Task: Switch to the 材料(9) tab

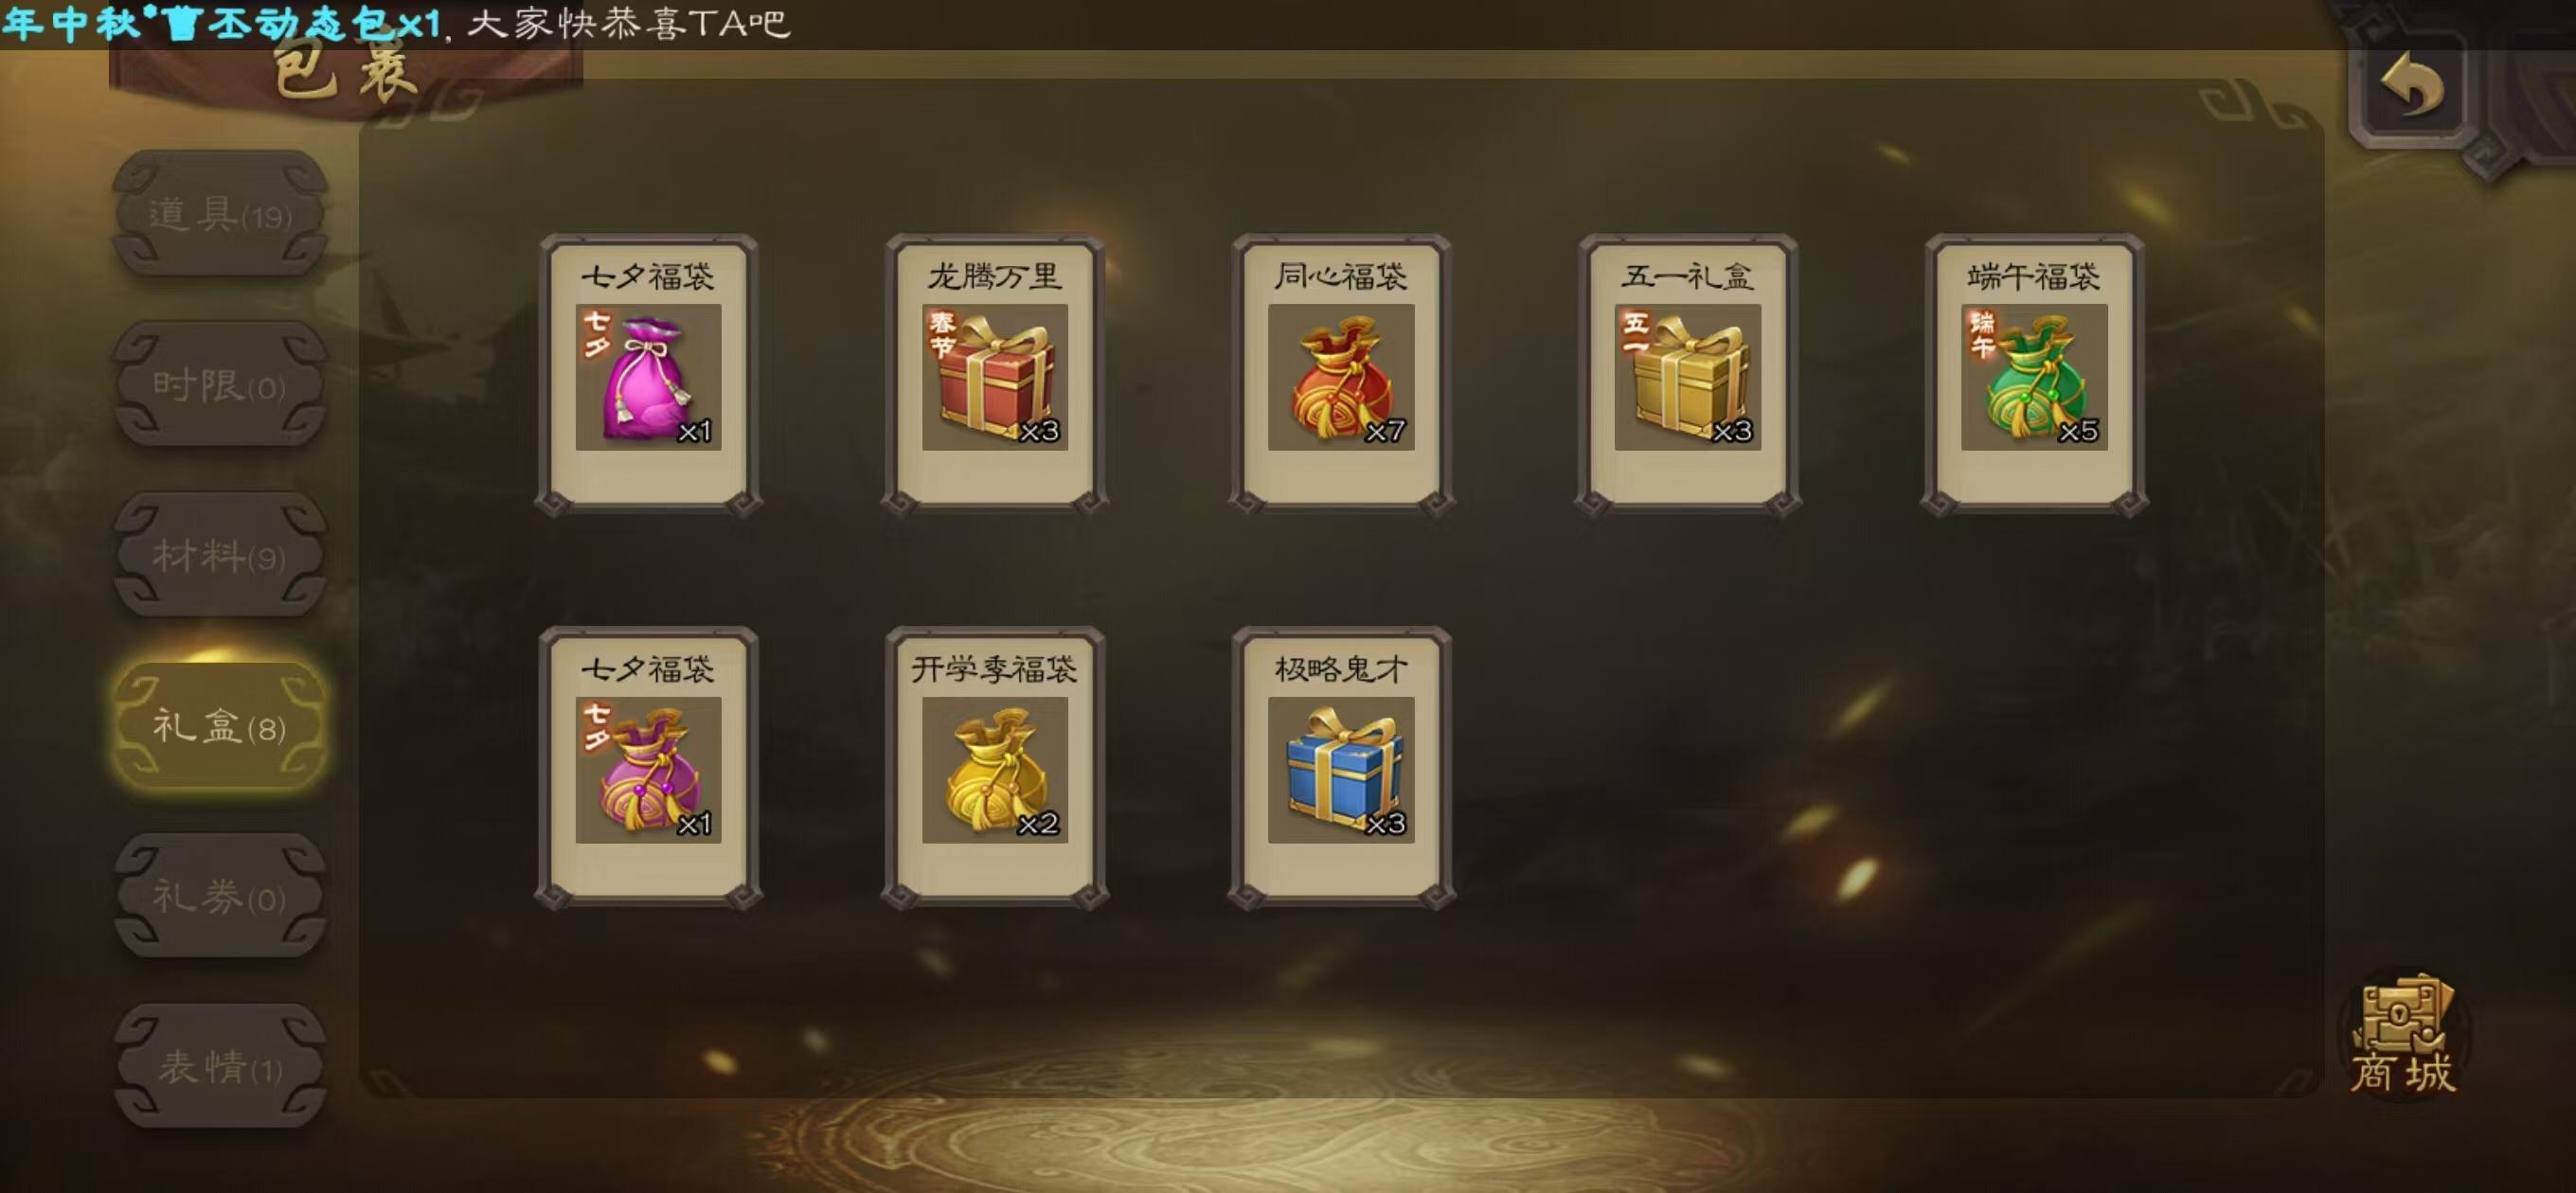Action: (220, 555)
